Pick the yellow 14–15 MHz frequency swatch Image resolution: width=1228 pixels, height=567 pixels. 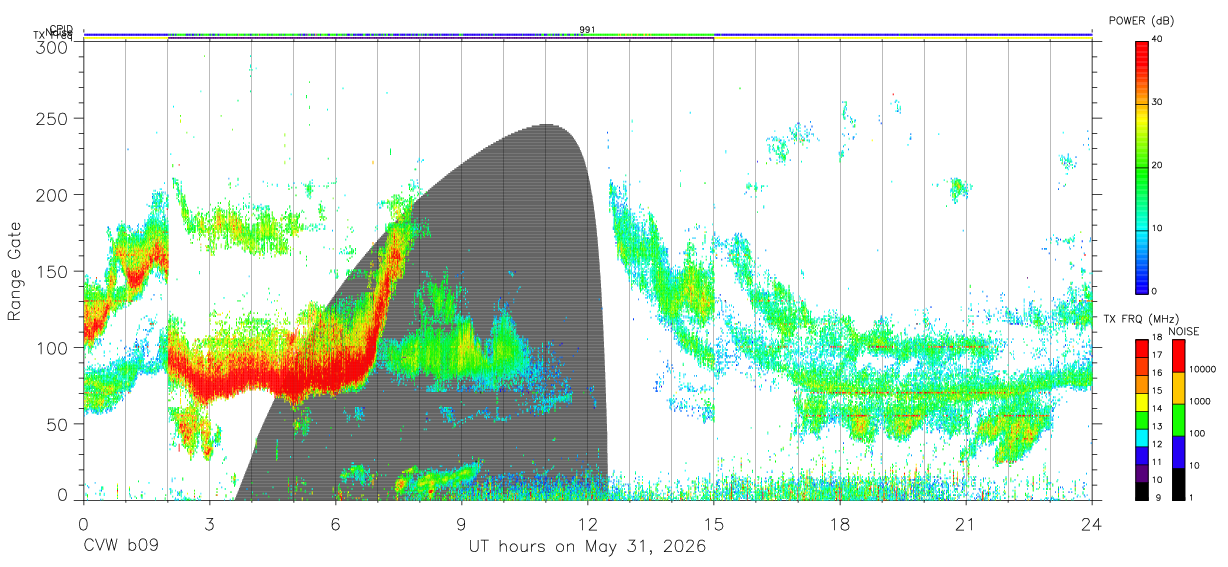coord(1141,401)
